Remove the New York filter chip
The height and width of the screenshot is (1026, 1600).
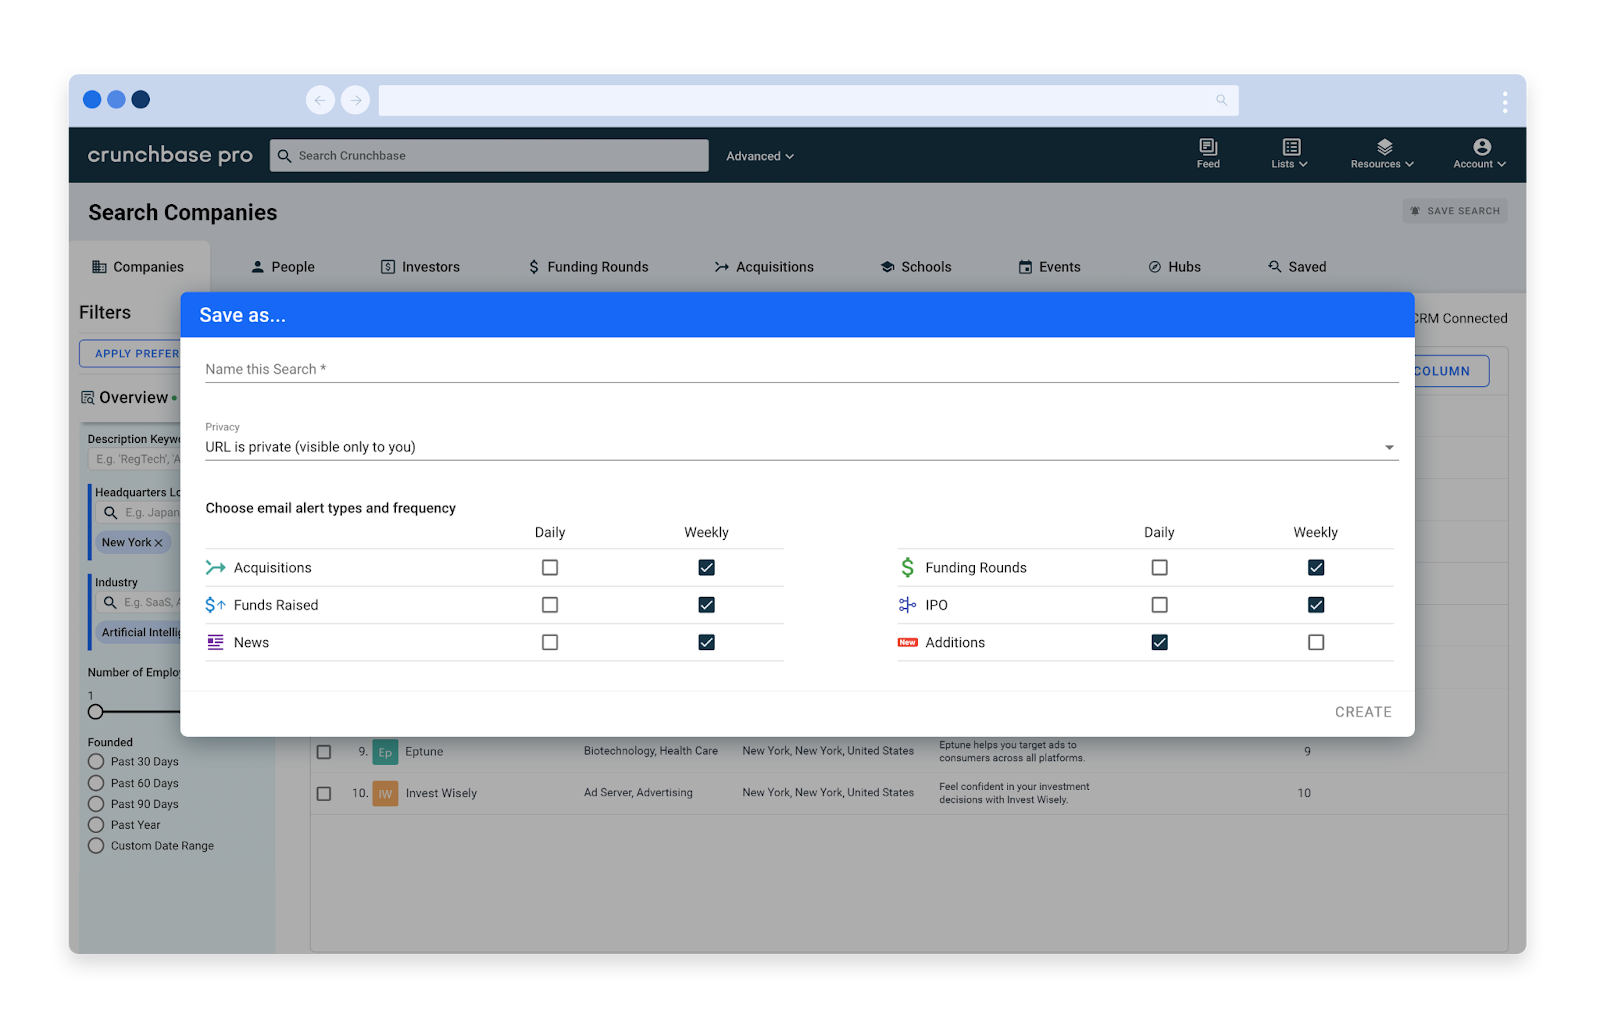click(x=158, y=542)
